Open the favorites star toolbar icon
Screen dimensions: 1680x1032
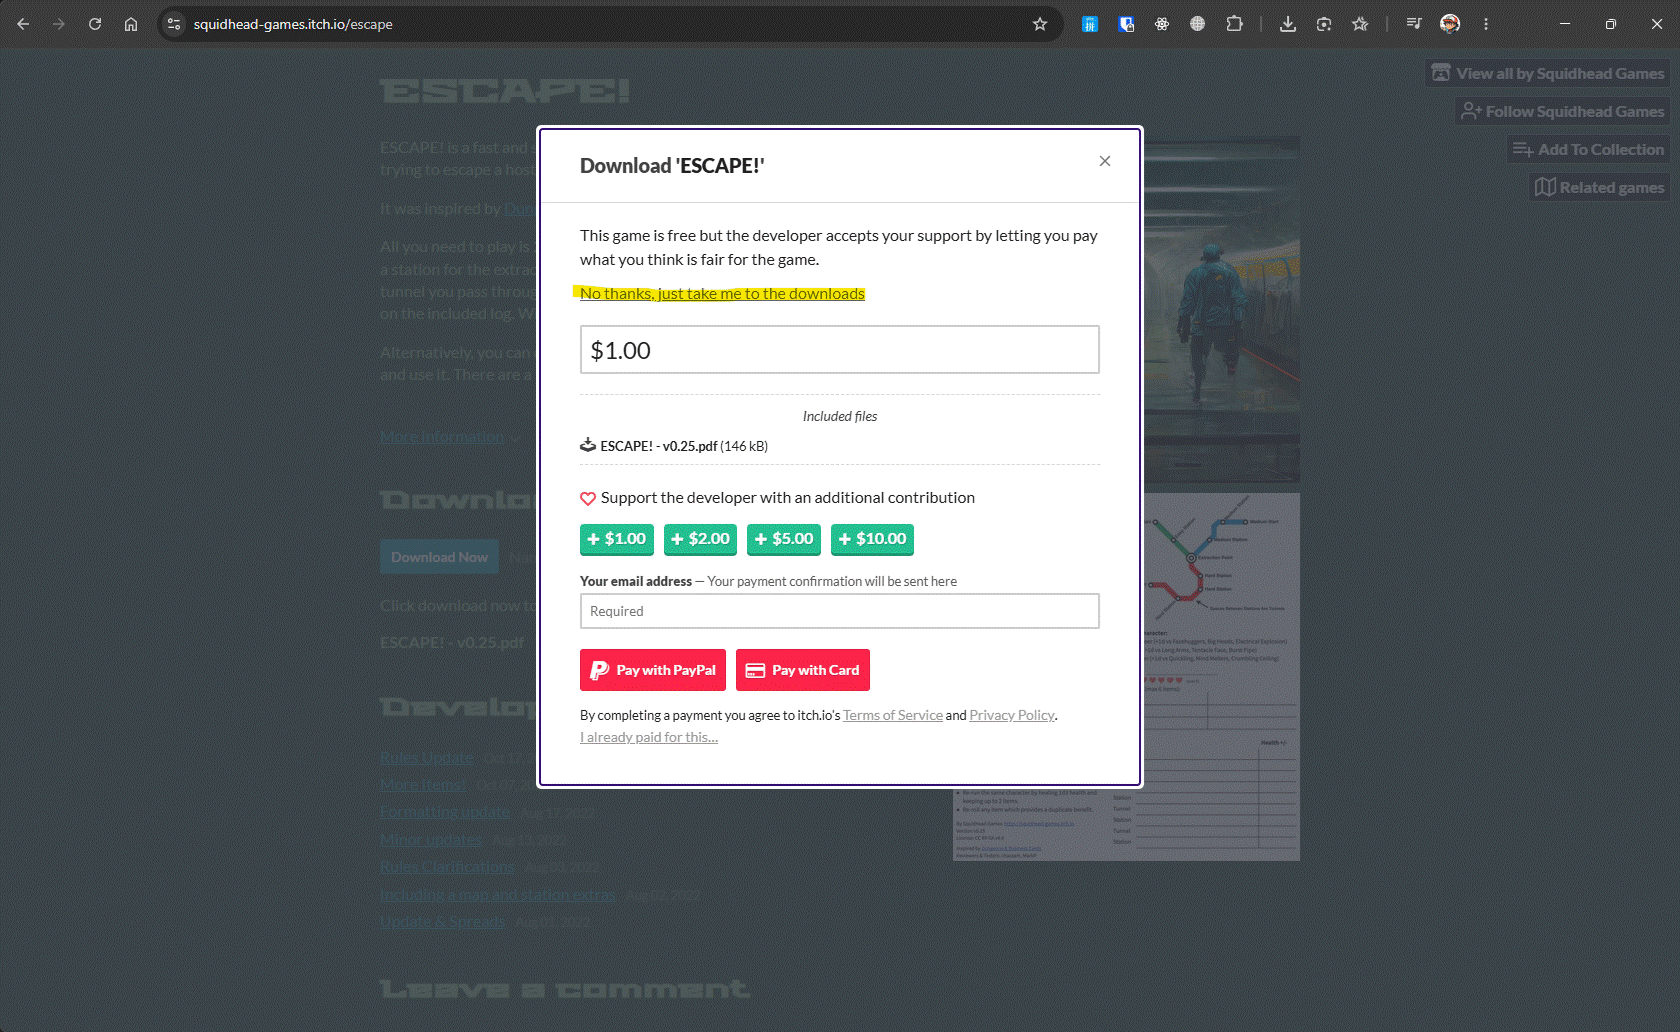click(x=1360, y=24)
